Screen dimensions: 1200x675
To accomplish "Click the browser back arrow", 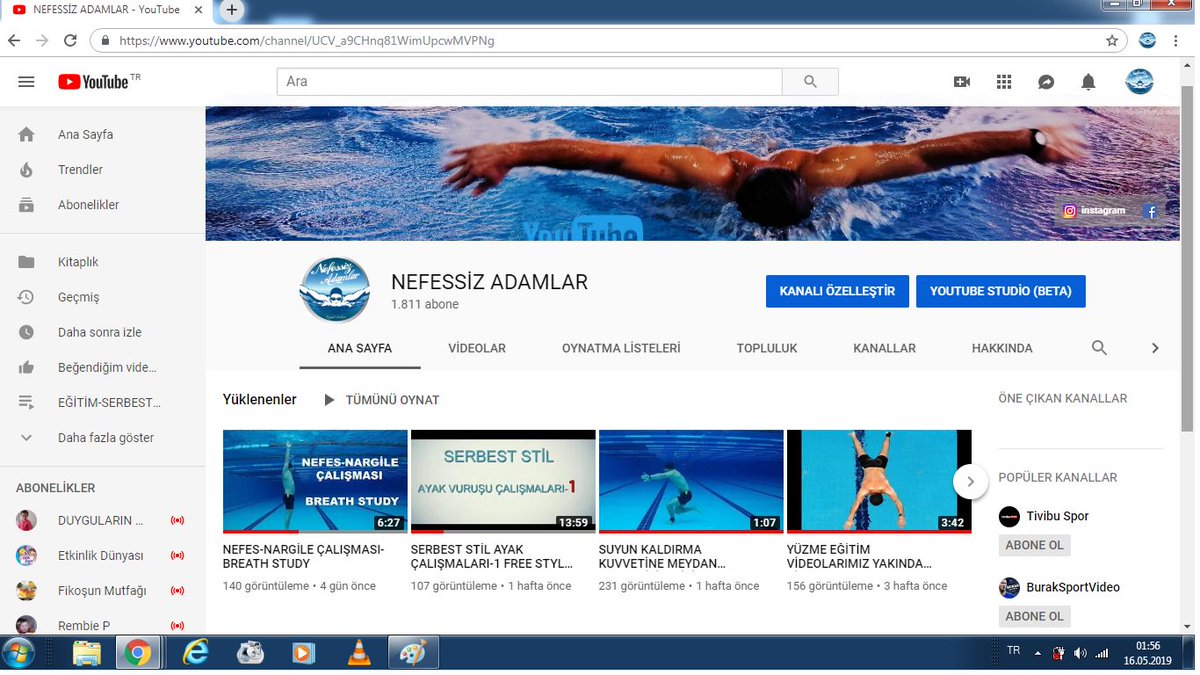I will click(x=14, y=41).
